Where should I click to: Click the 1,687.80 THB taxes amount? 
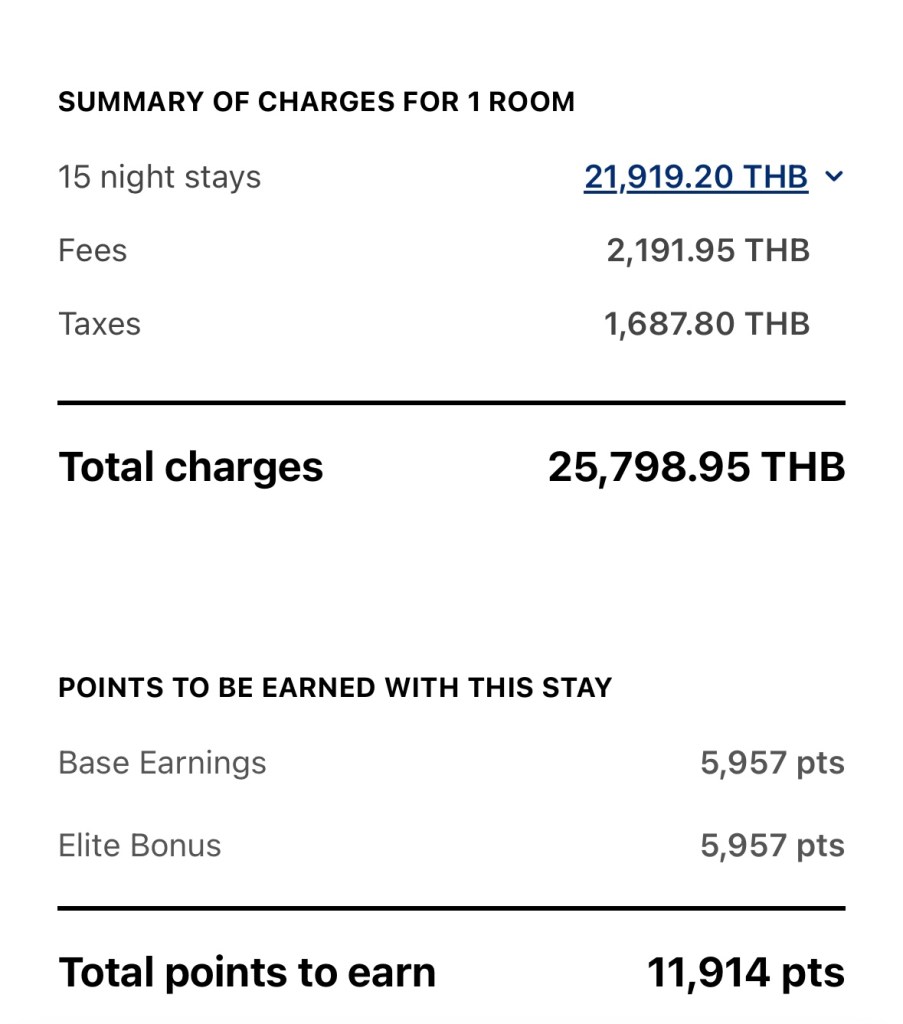[x=706, y=324]
